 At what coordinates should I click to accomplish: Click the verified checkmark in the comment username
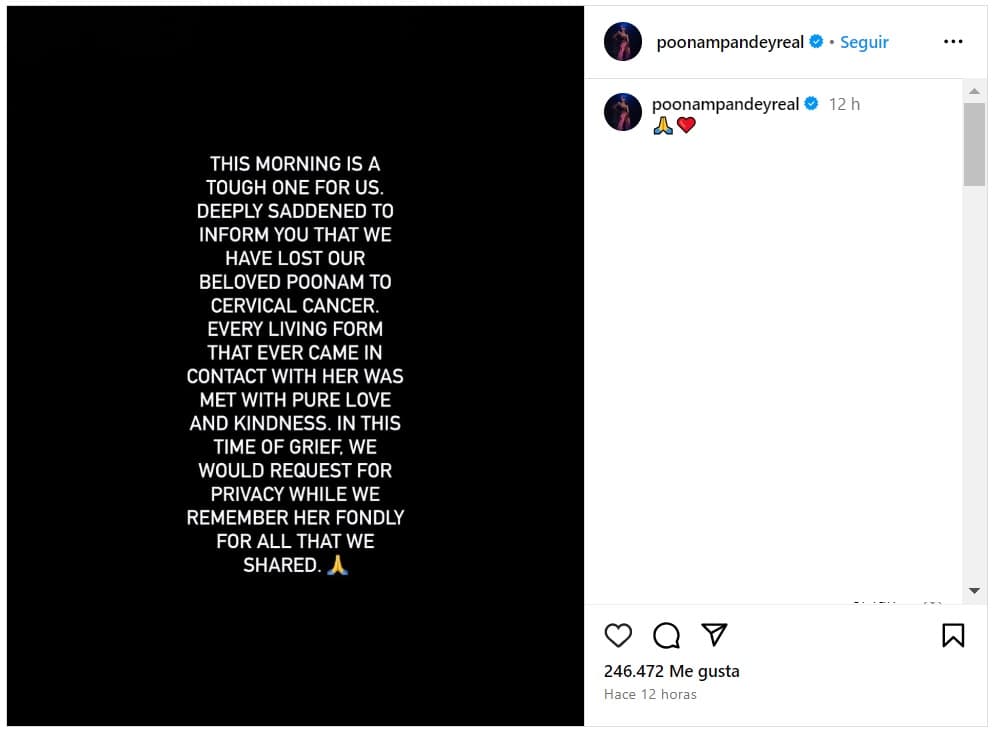812,103
